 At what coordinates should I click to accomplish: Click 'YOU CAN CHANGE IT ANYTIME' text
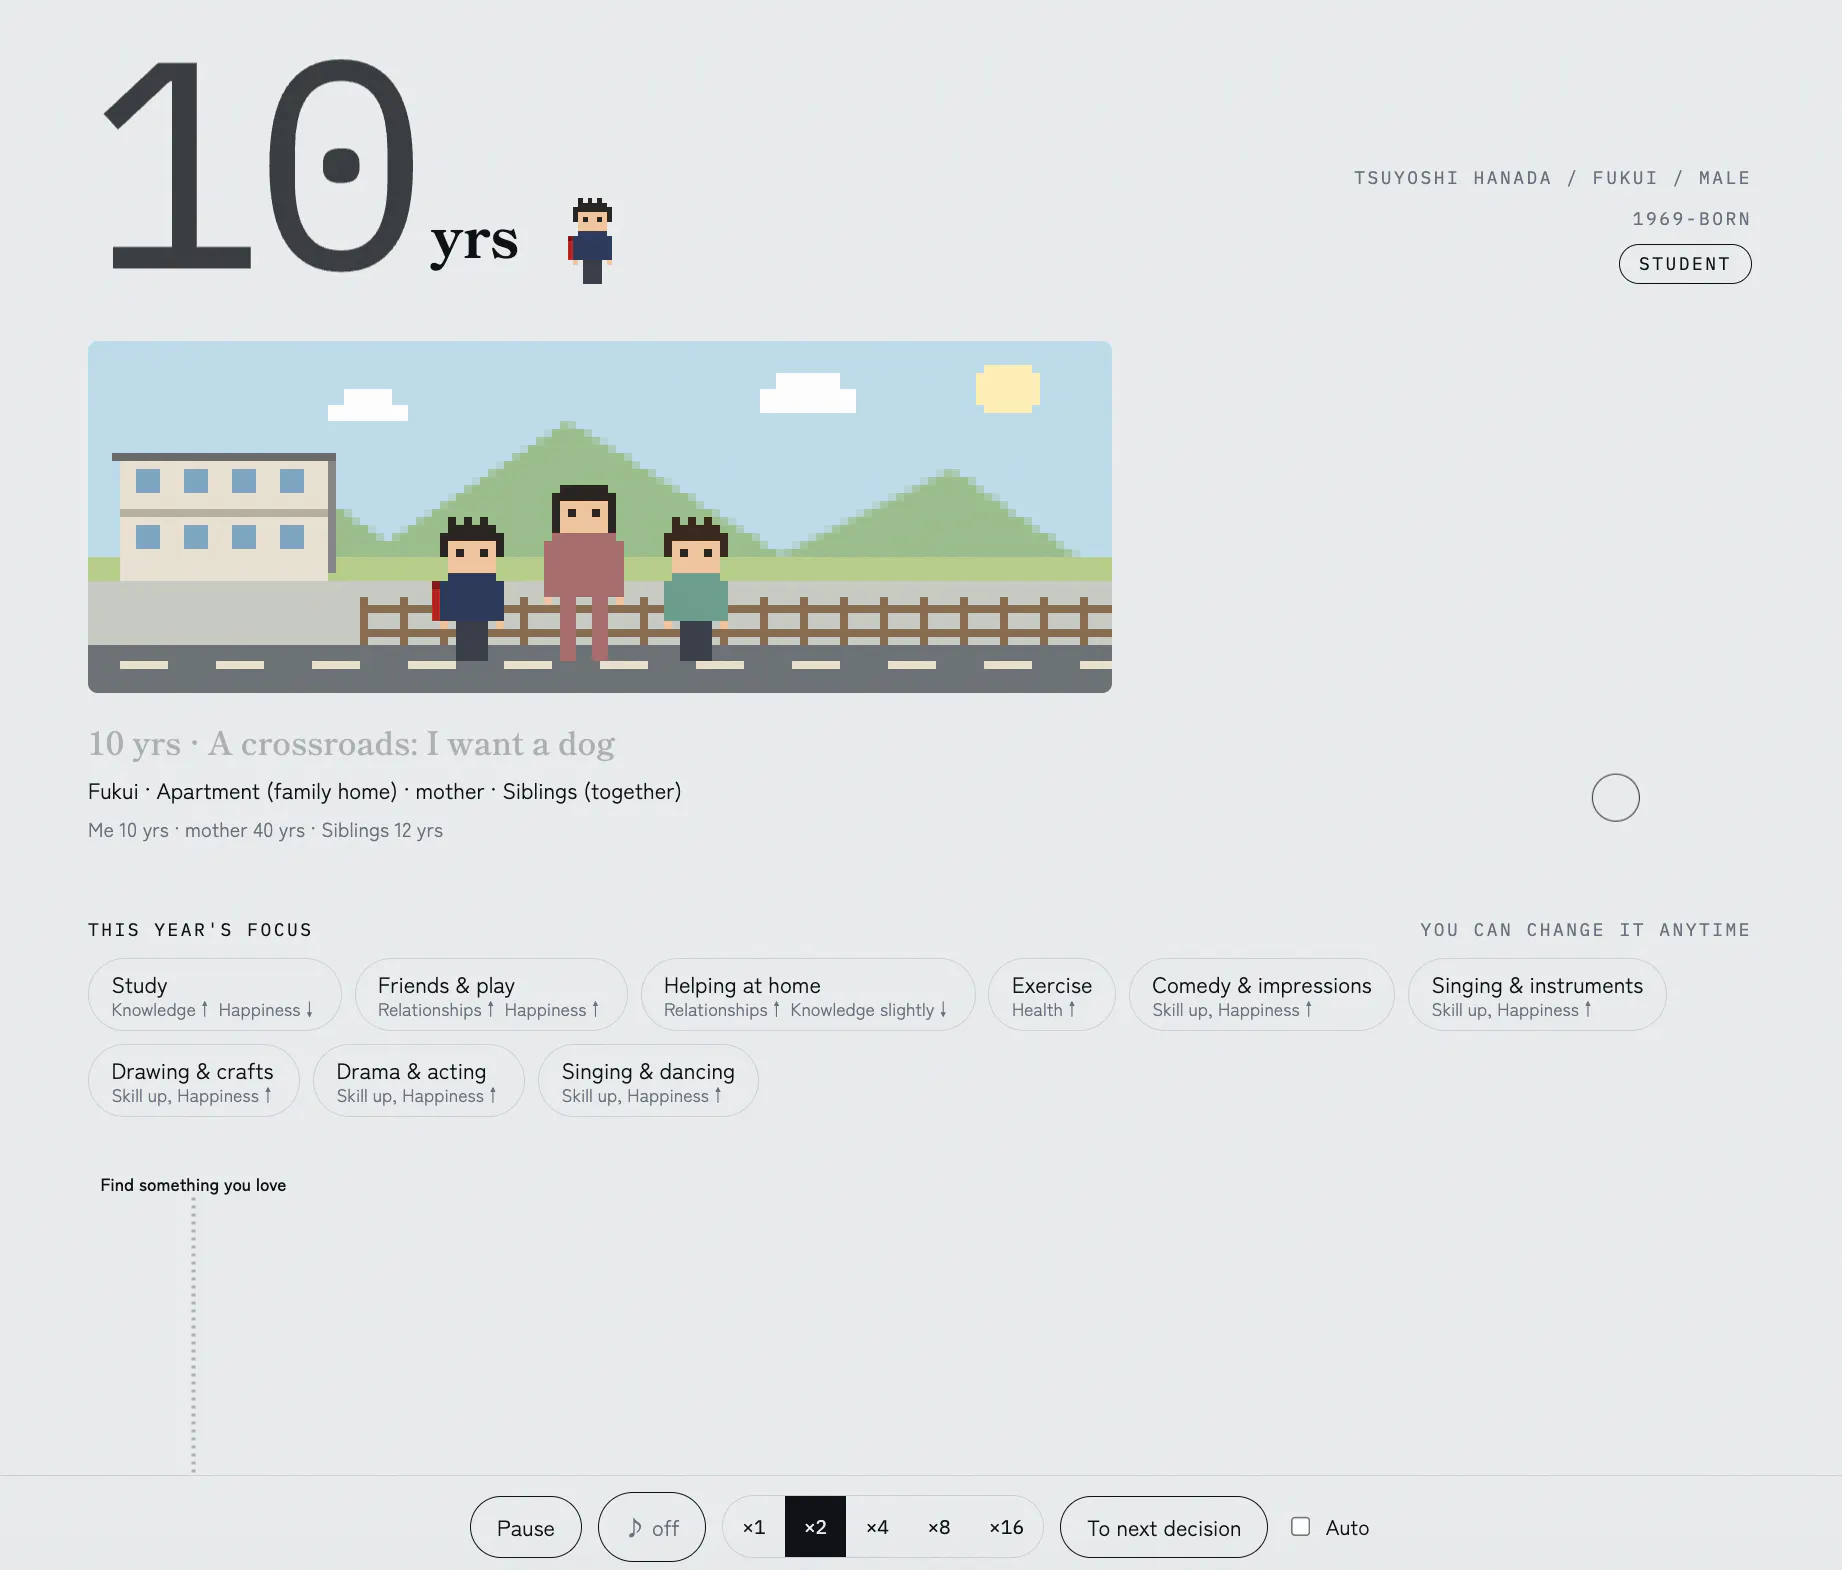click(x=1585, y=930)
